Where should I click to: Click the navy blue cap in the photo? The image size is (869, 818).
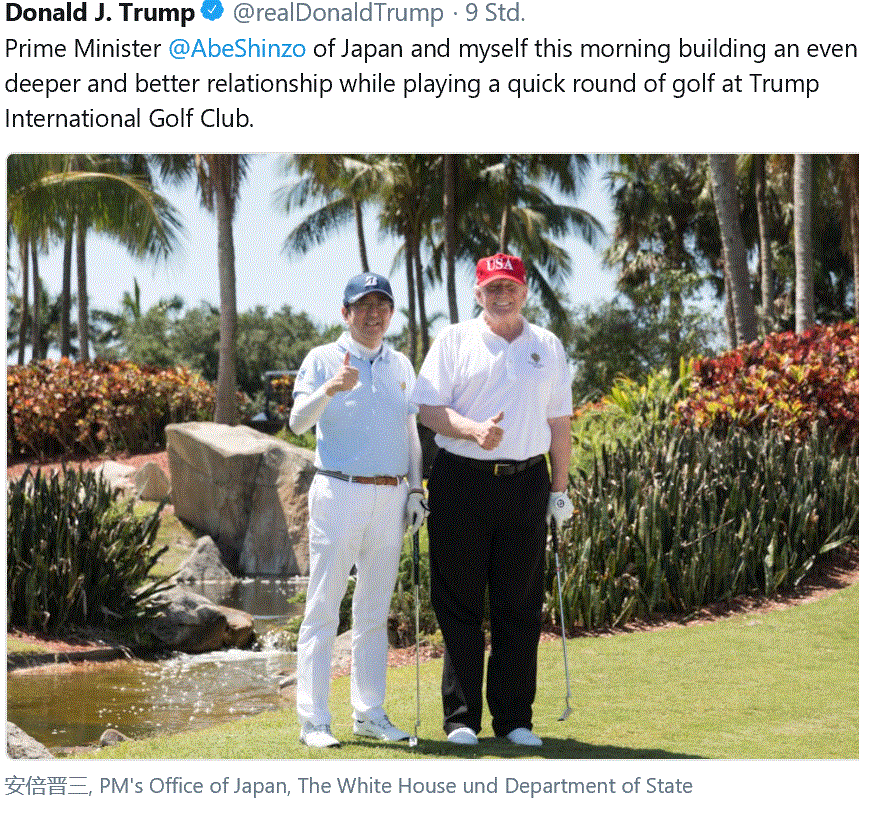click(367, 289)
